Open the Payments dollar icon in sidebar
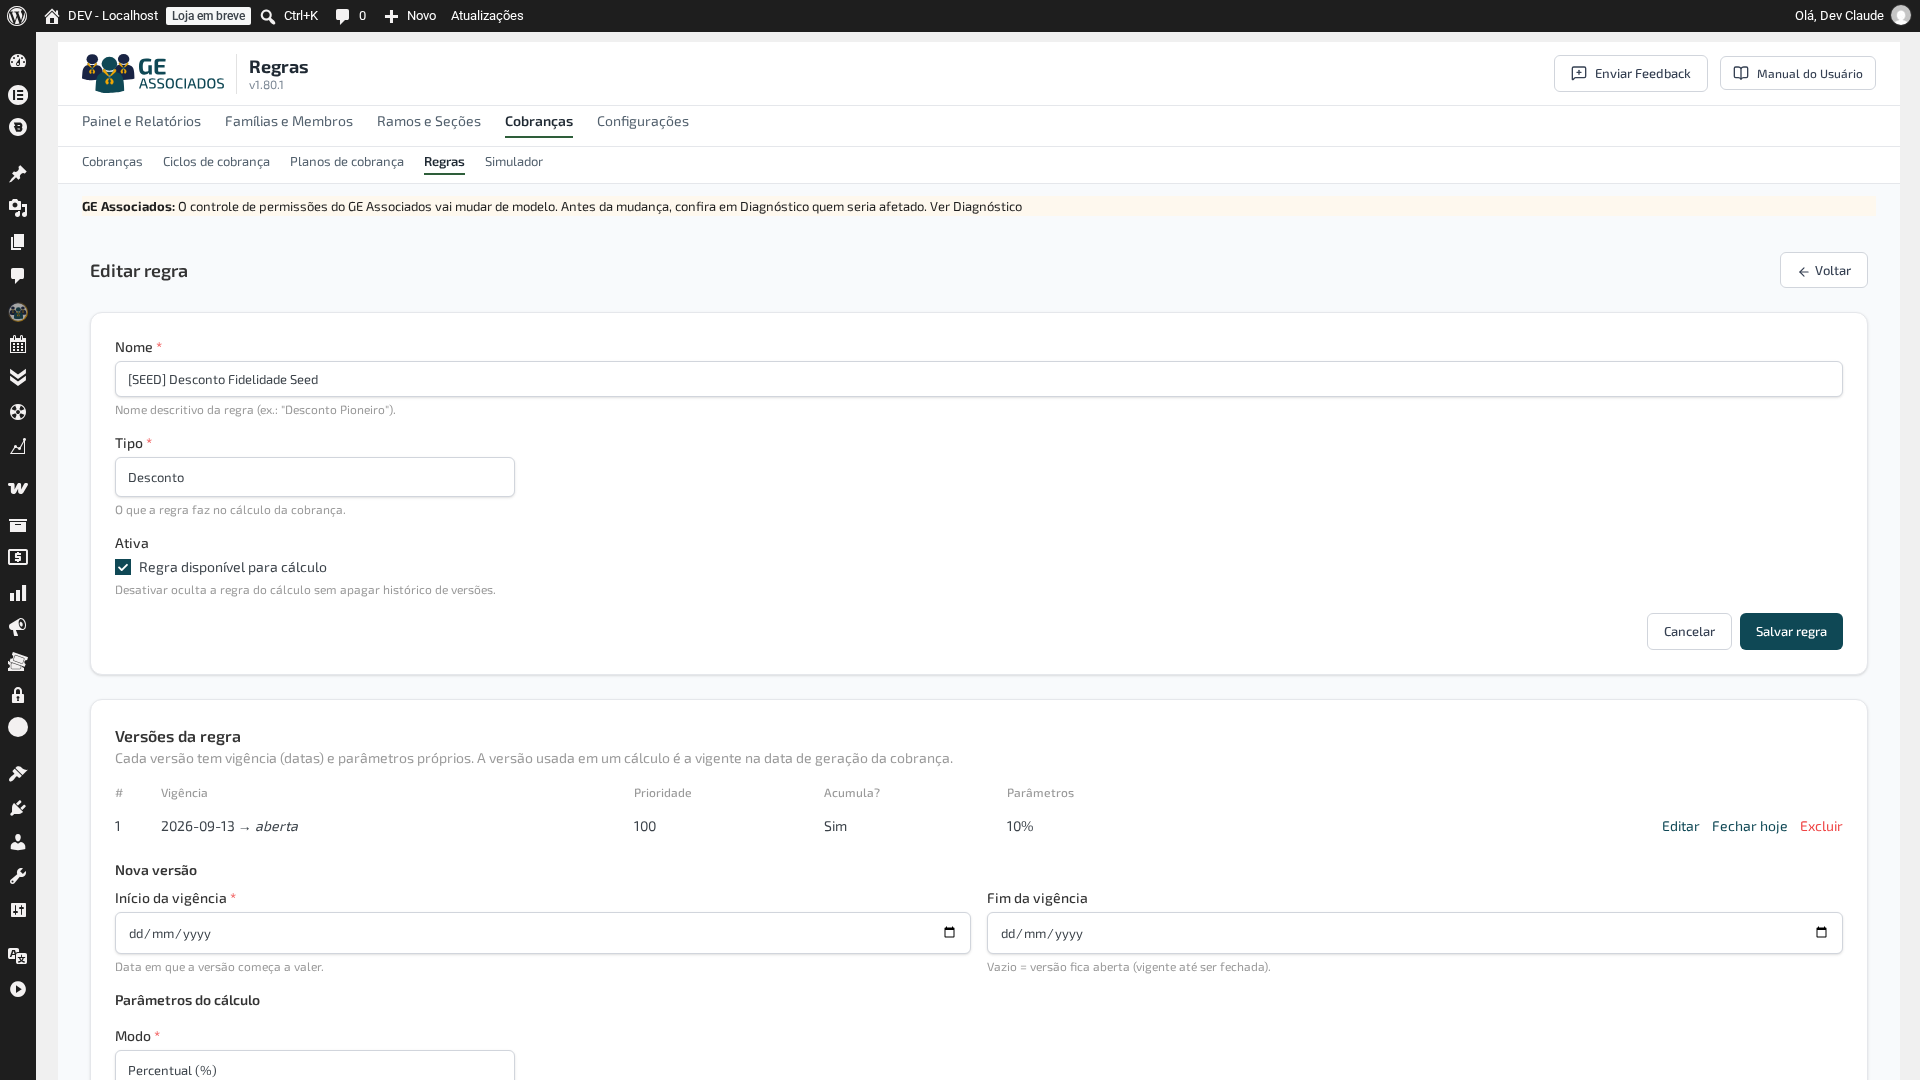 18,558
